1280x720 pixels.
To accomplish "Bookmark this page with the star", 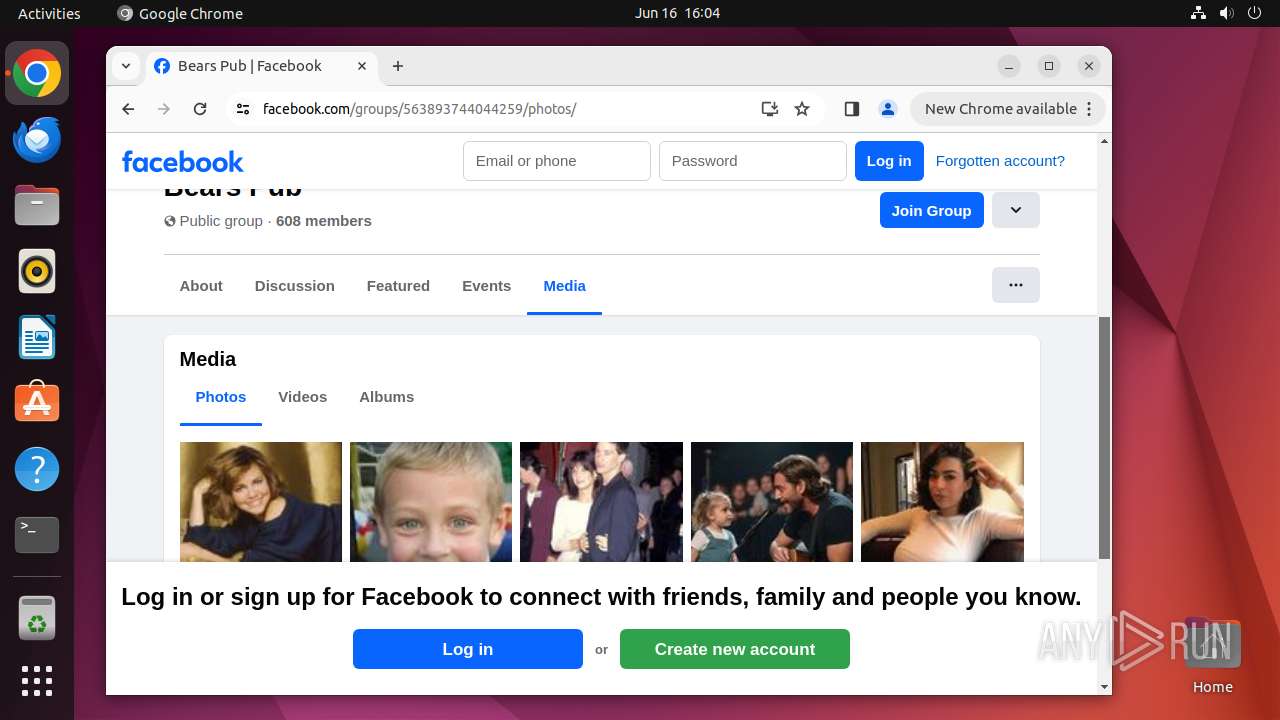I will 802,109.
